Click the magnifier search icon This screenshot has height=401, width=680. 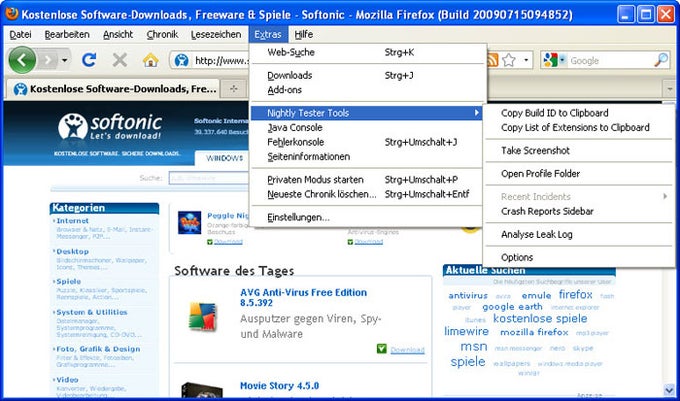(x=661, y=60)
